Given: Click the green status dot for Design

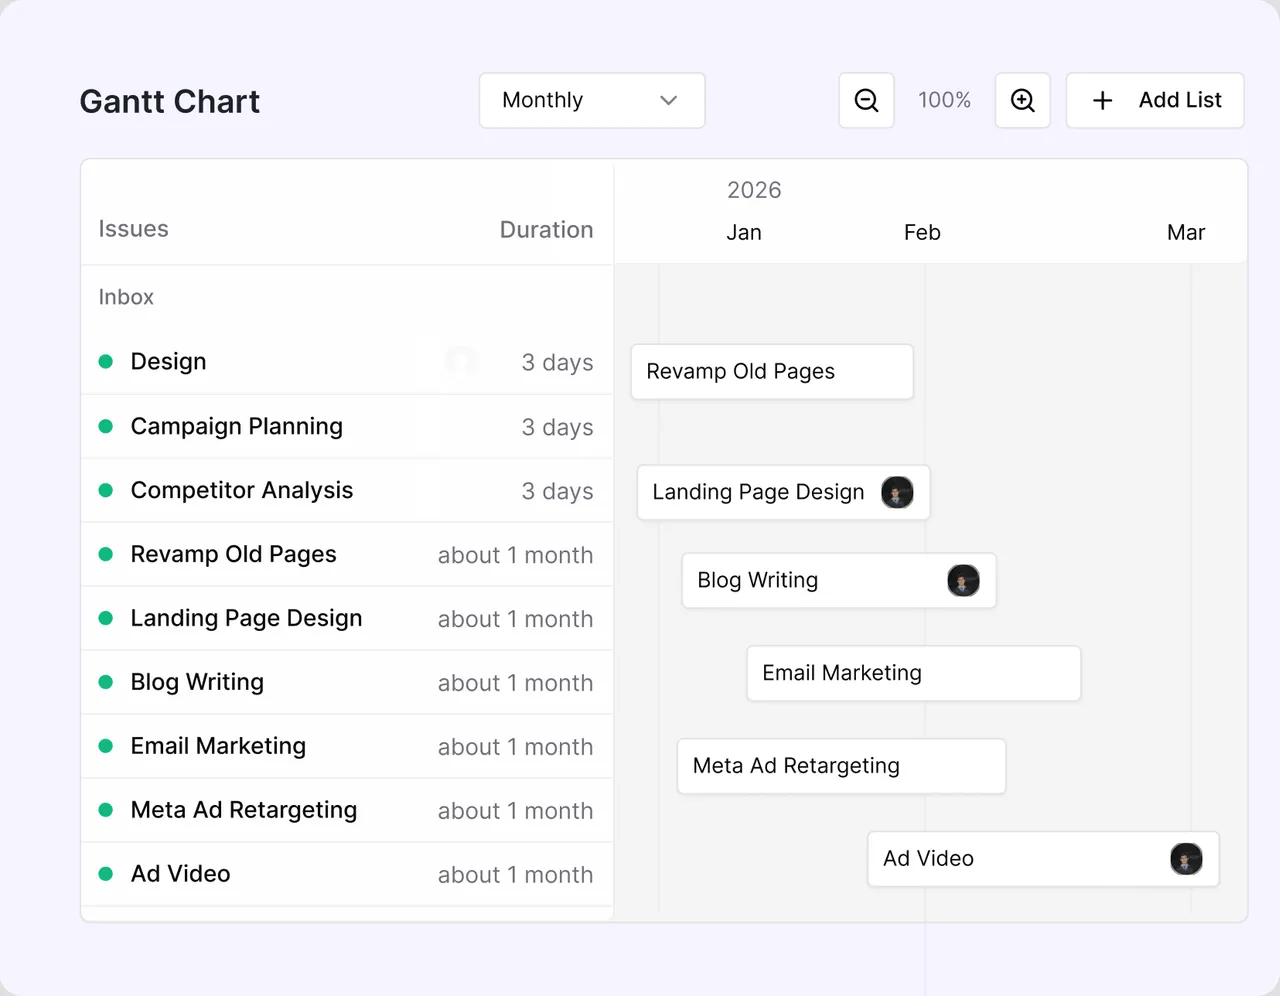Looking at the screenshot, I should point(106,362).
